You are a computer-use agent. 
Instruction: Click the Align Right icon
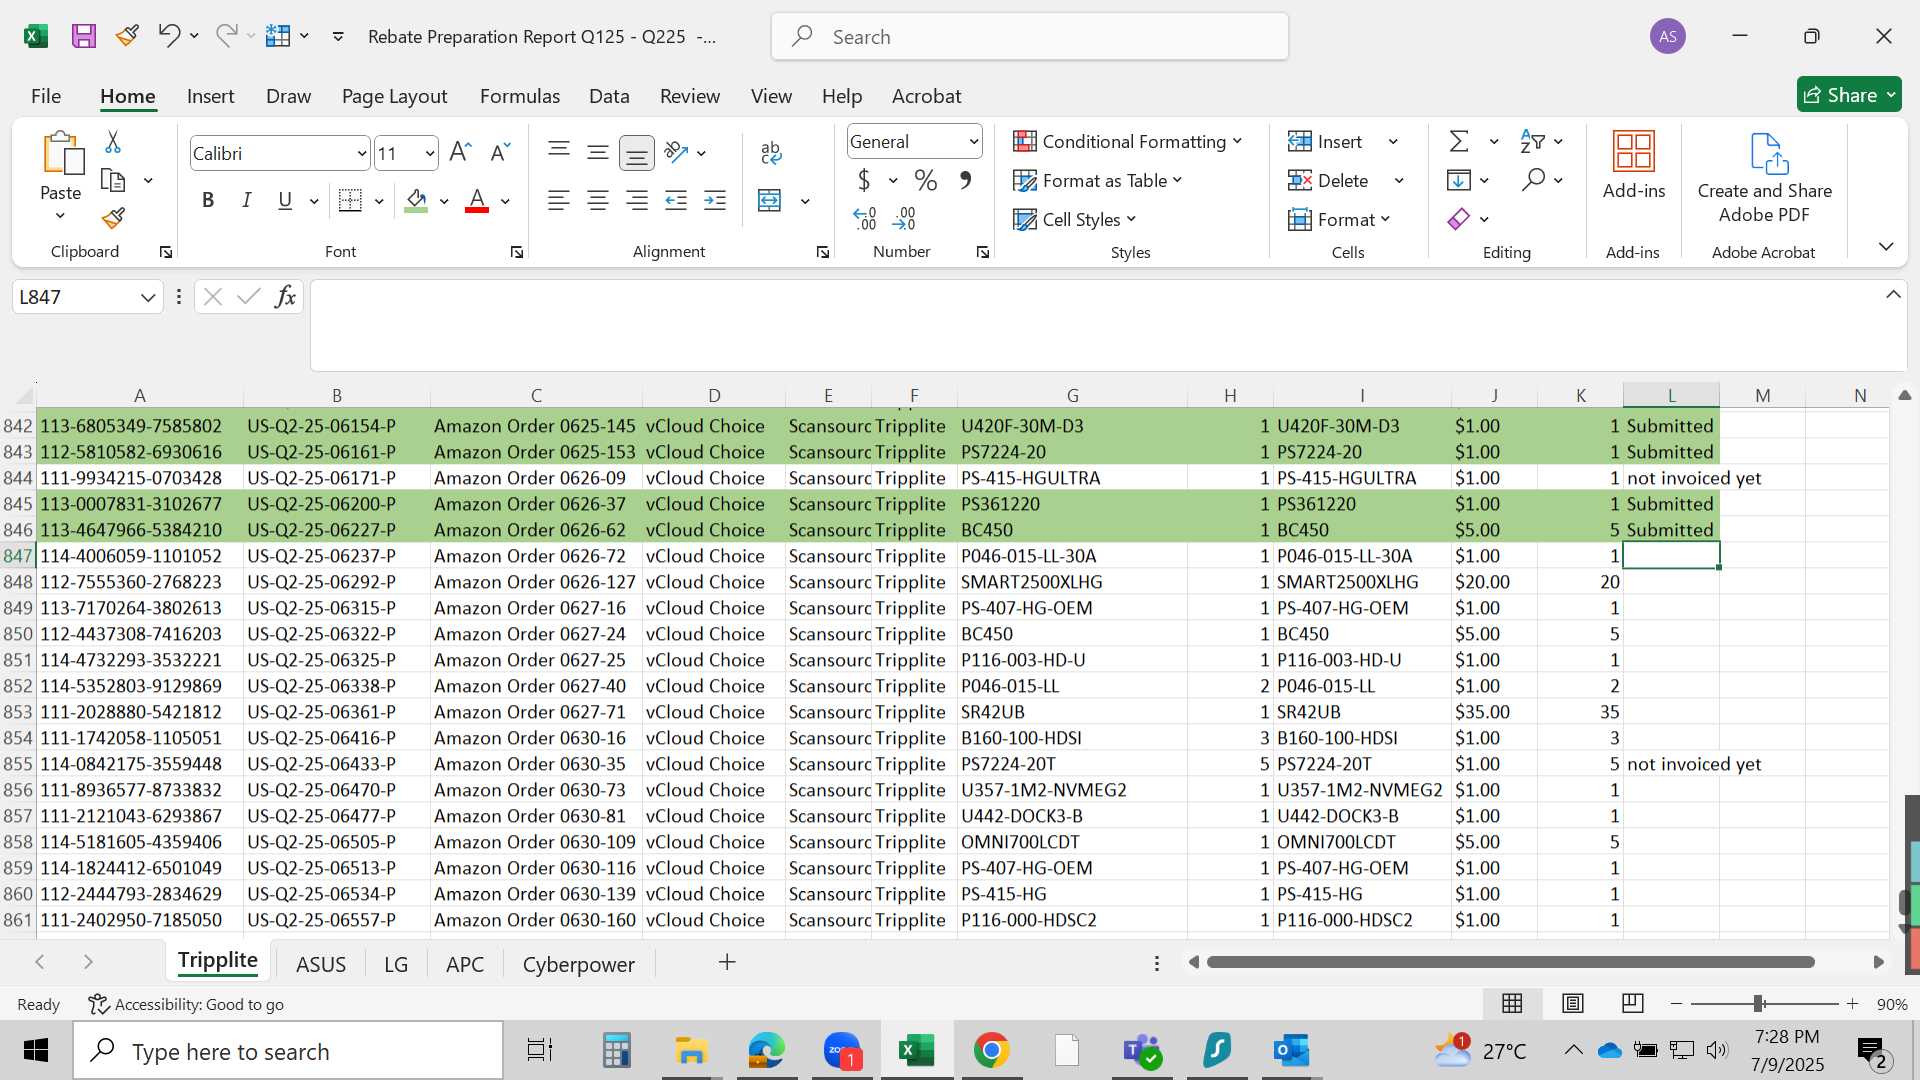pyautogui.click(x=637, y=201)
